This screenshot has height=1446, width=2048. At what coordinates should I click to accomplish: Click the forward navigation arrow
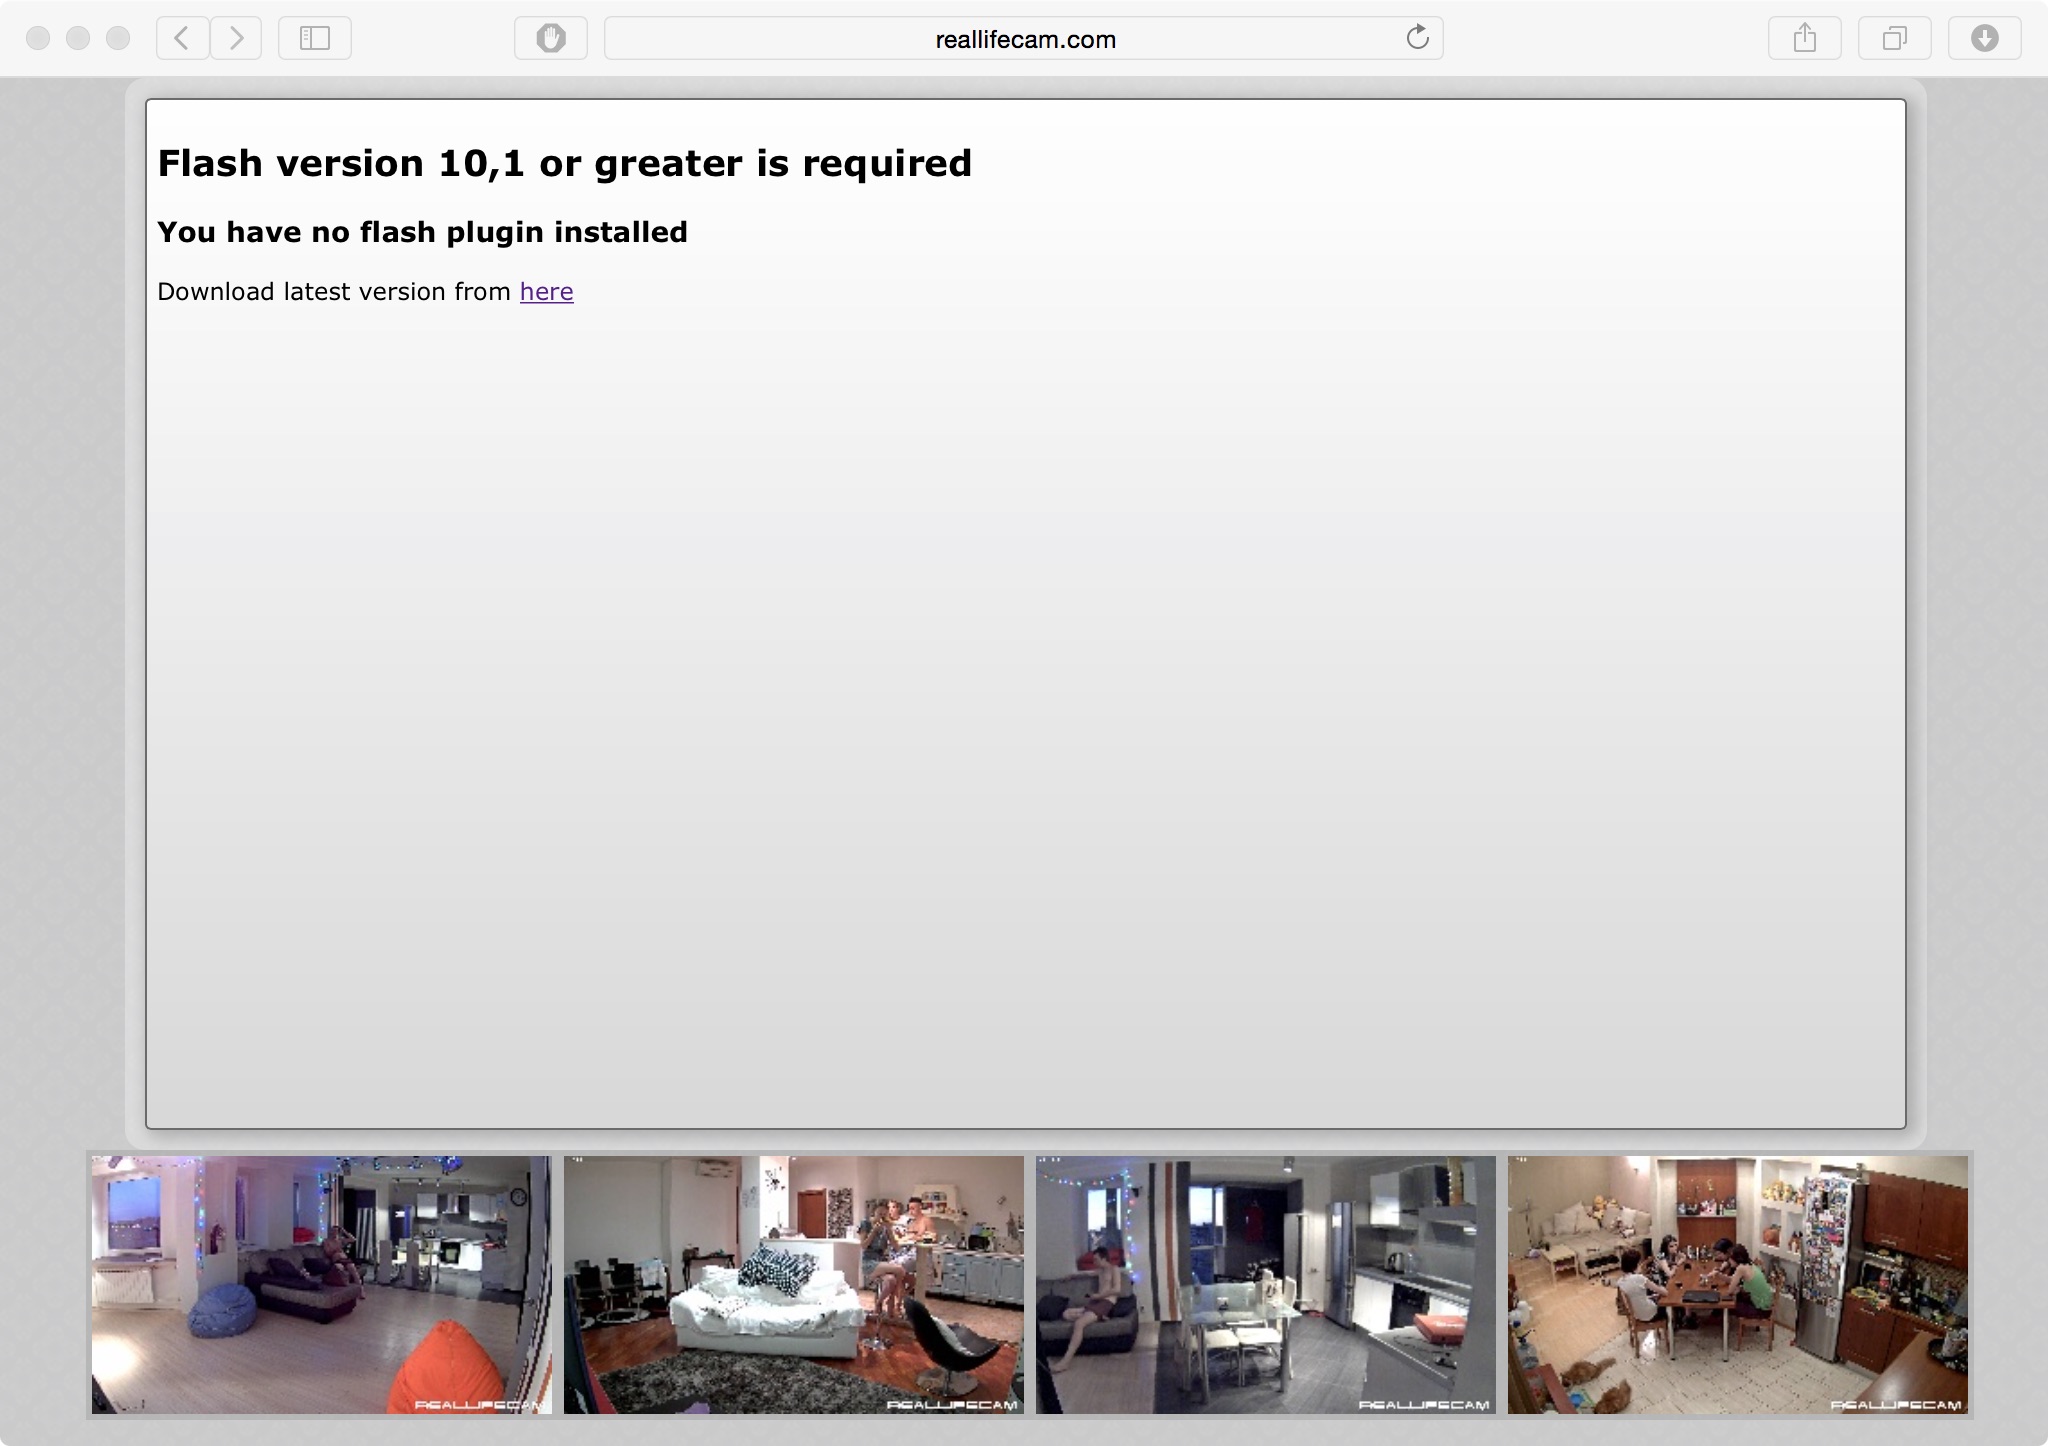[x=236, y=39]
